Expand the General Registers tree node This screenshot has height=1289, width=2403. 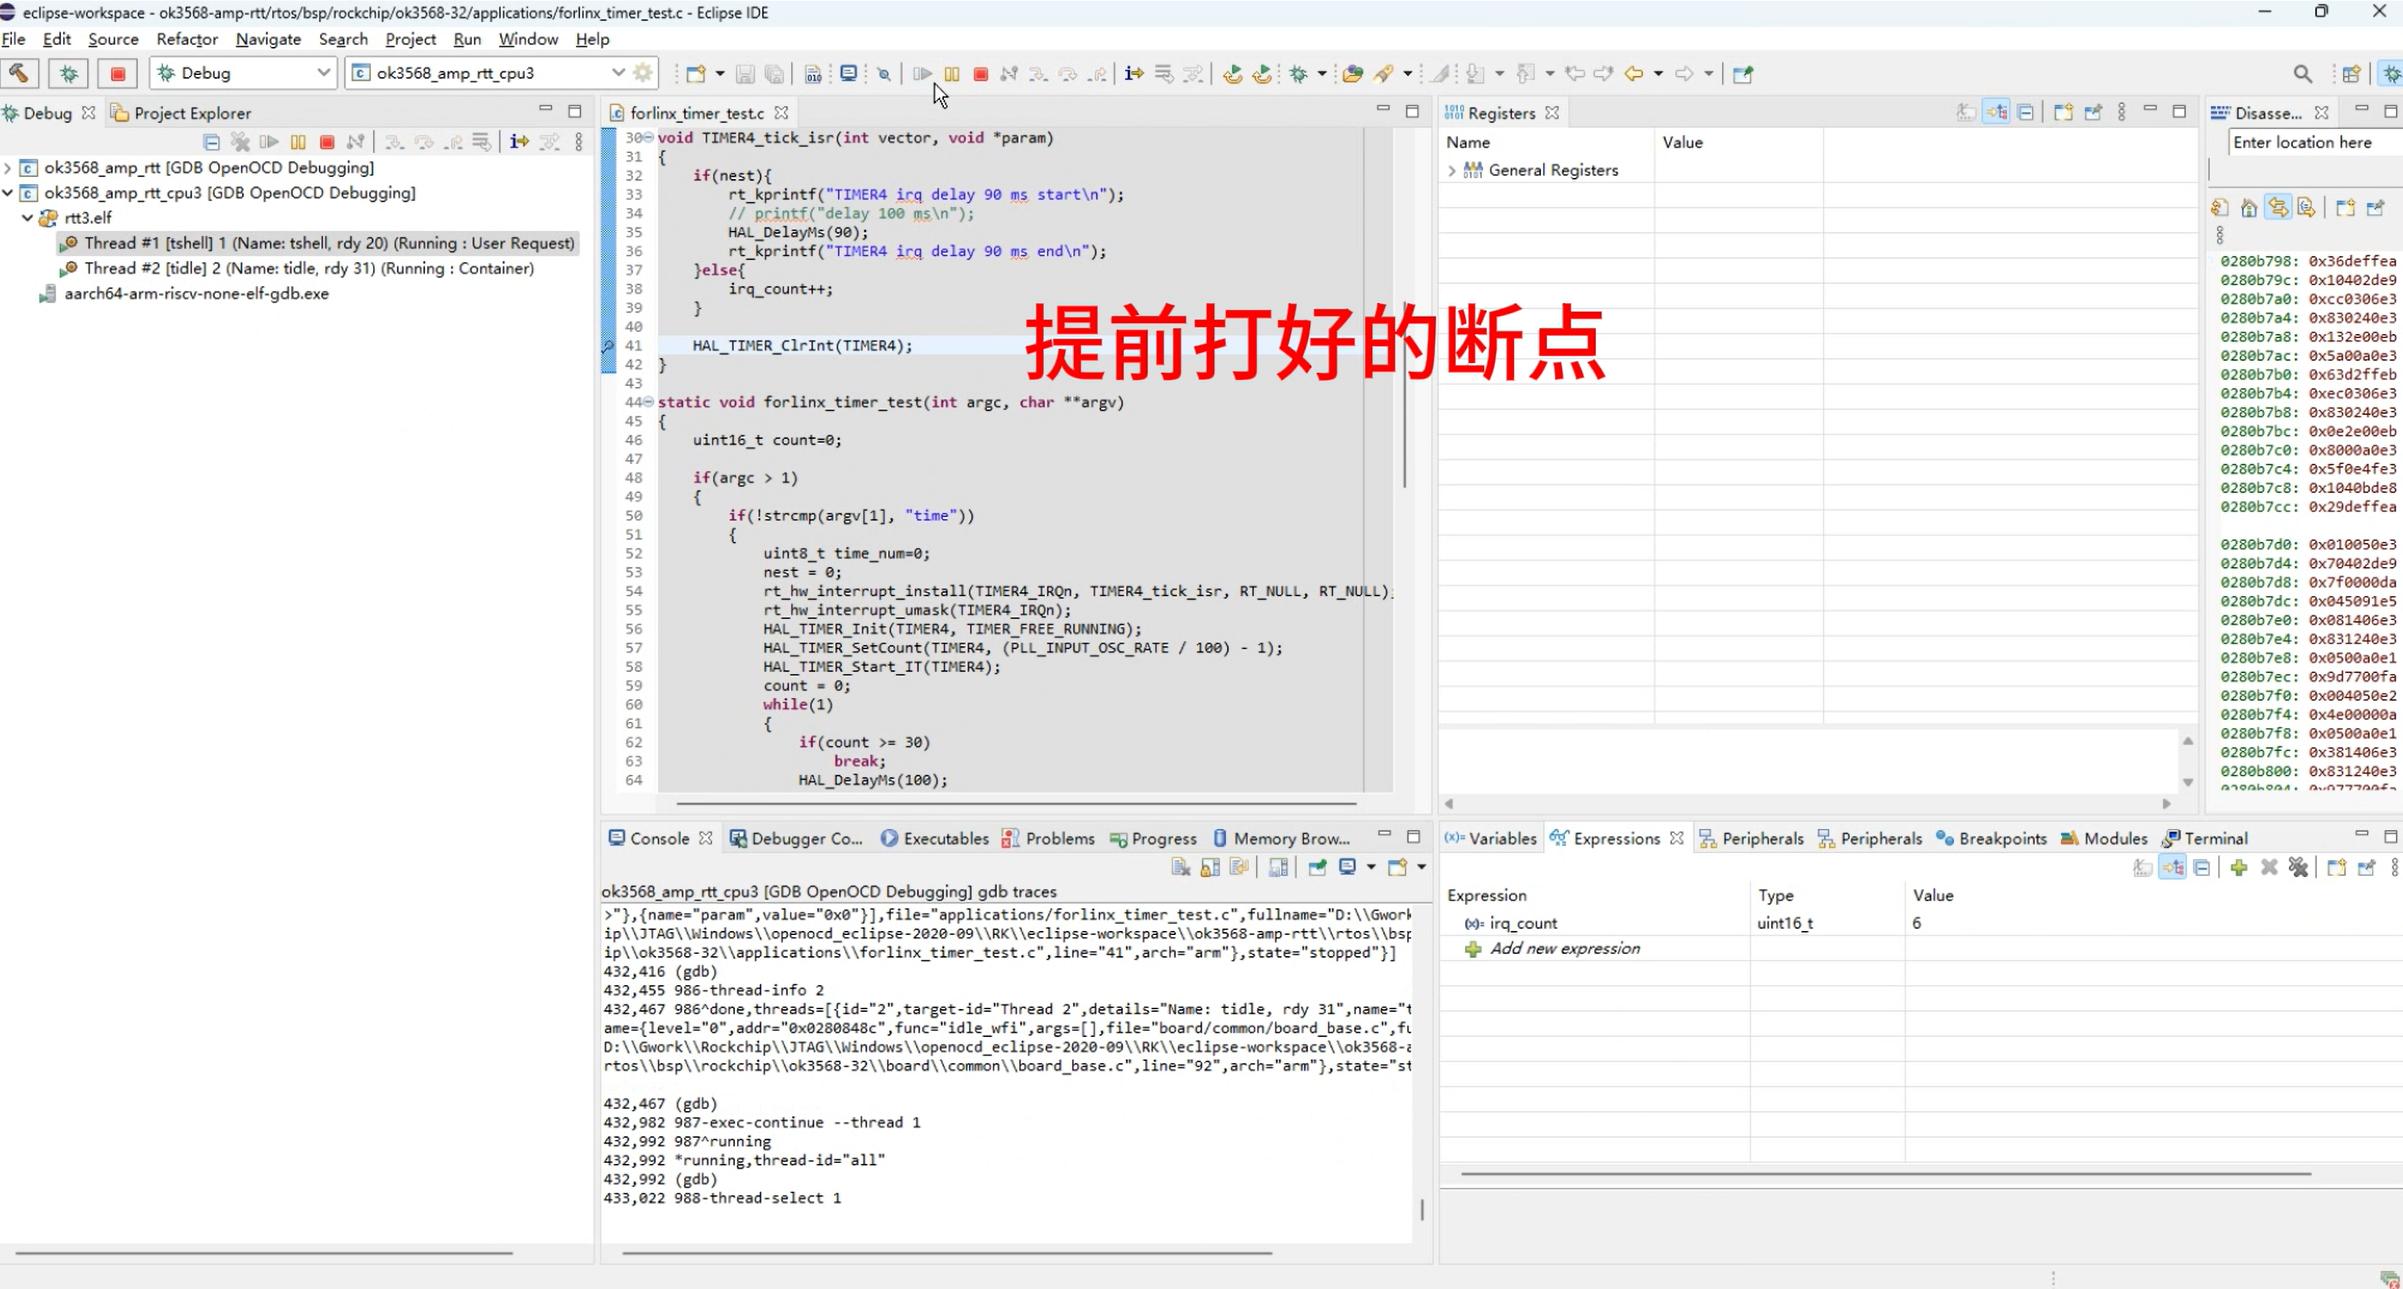[1452, 171]
